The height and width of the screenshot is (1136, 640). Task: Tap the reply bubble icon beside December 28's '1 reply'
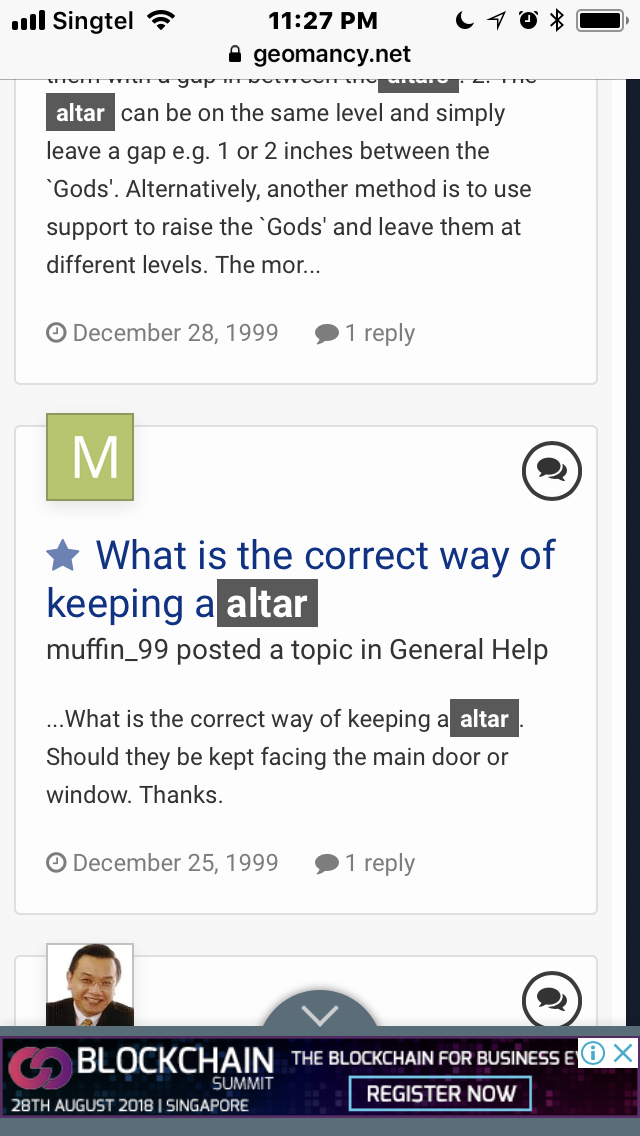326,334
